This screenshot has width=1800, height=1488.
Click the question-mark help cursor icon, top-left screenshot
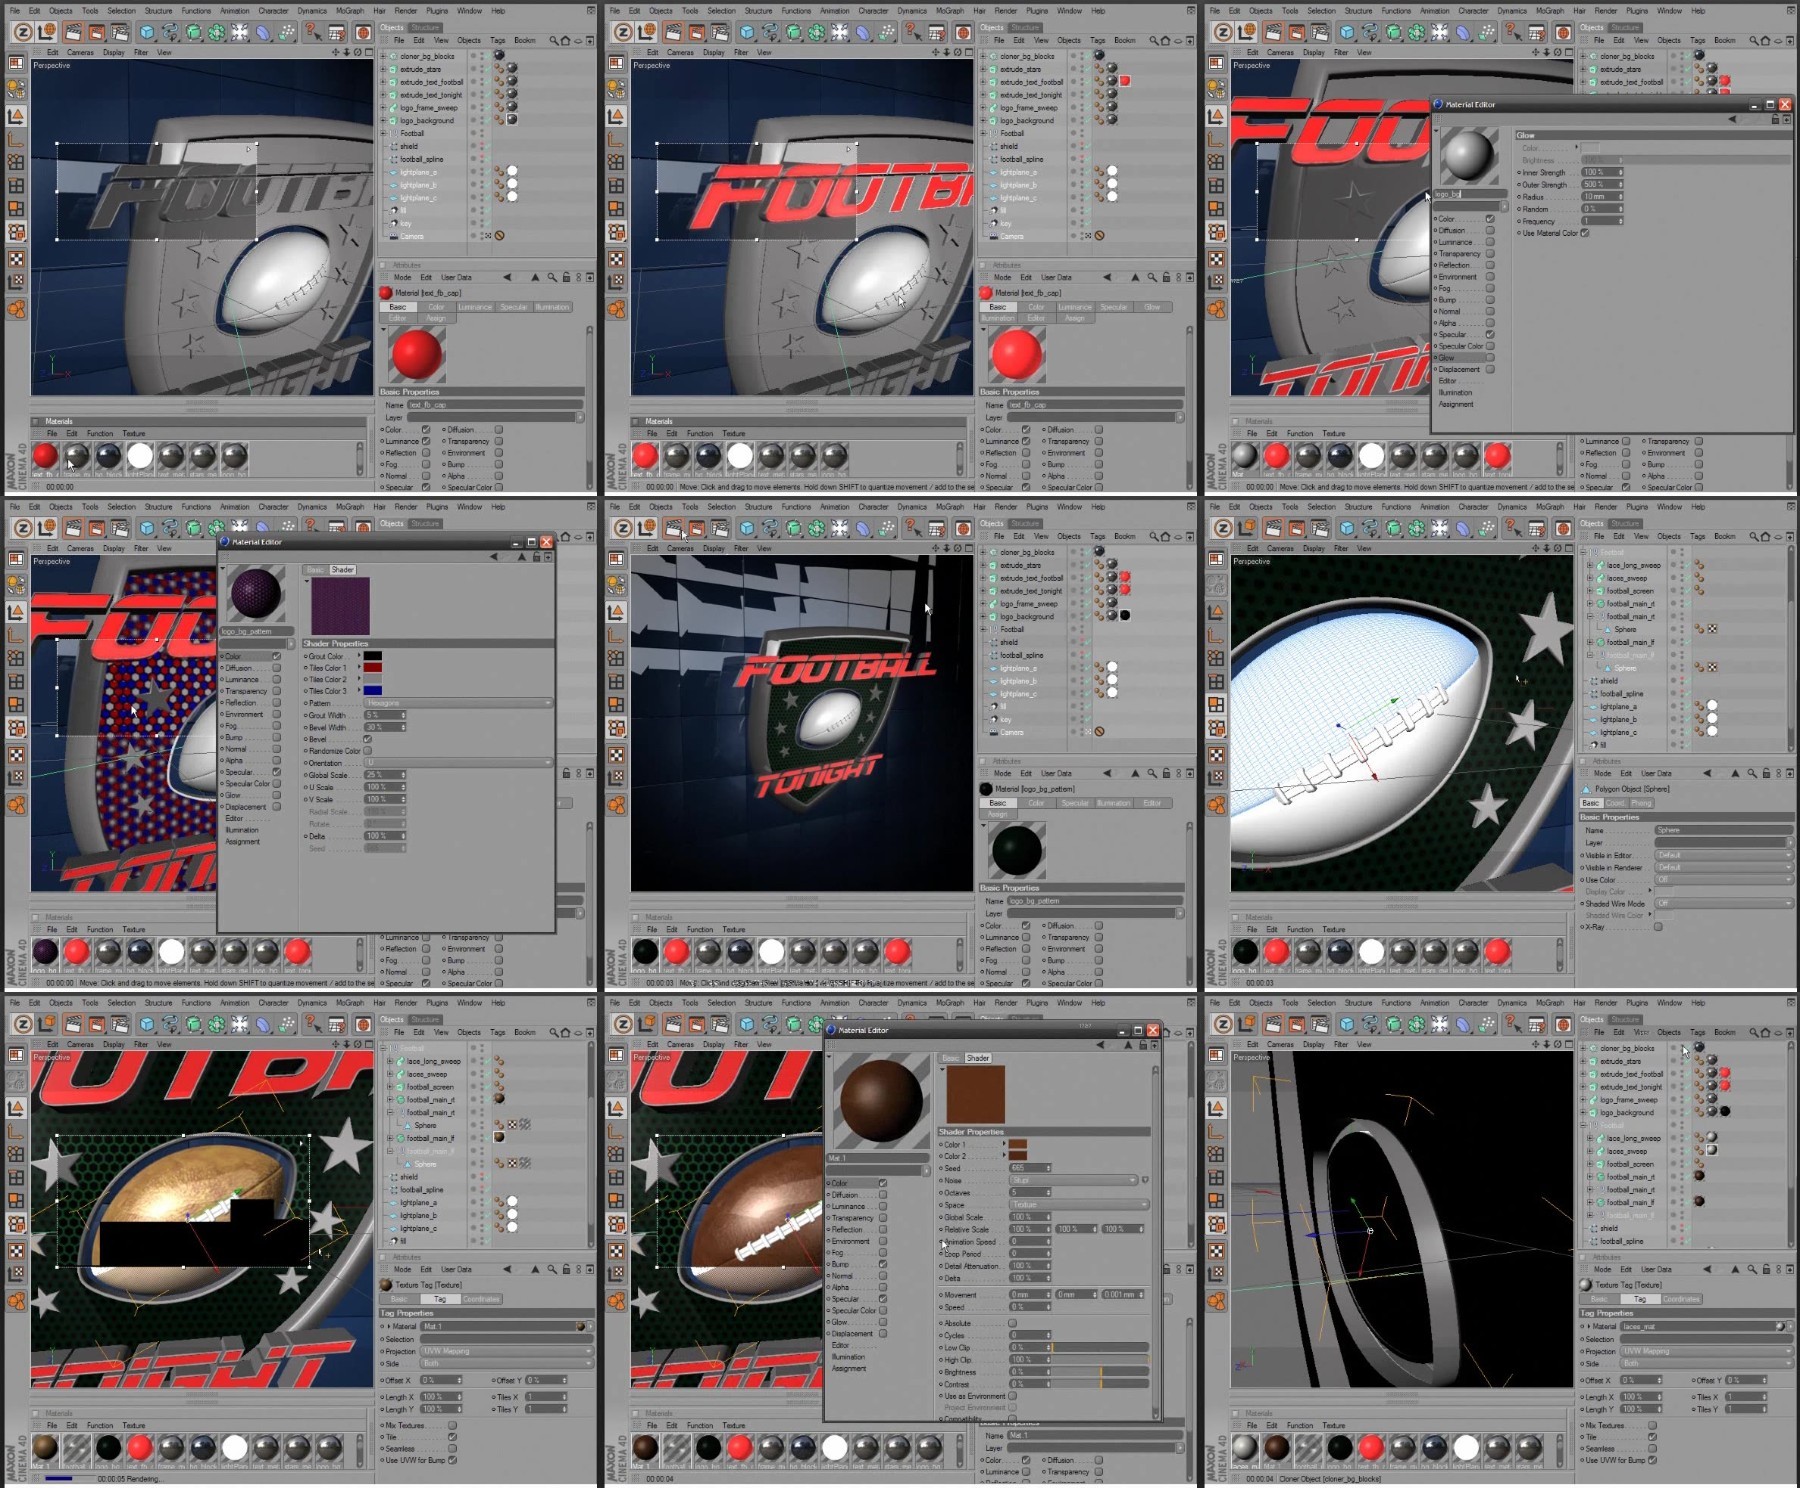pos(312,32)
